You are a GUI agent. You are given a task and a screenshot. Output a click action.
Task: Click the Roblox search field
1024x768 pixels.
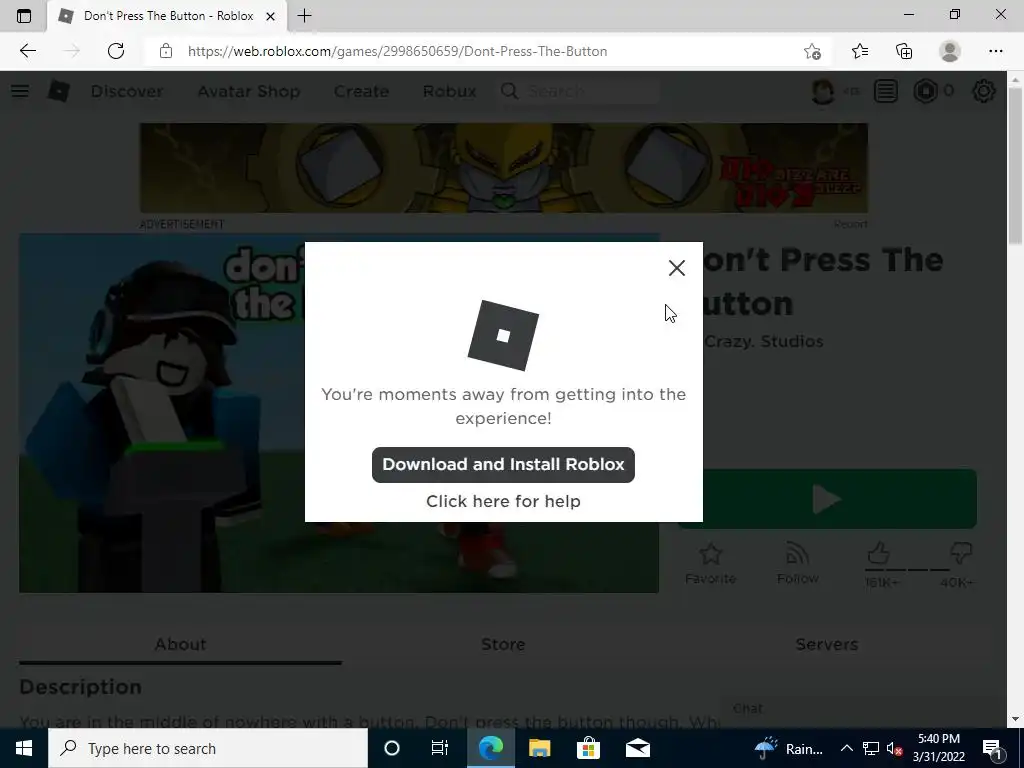click(578, 91)
